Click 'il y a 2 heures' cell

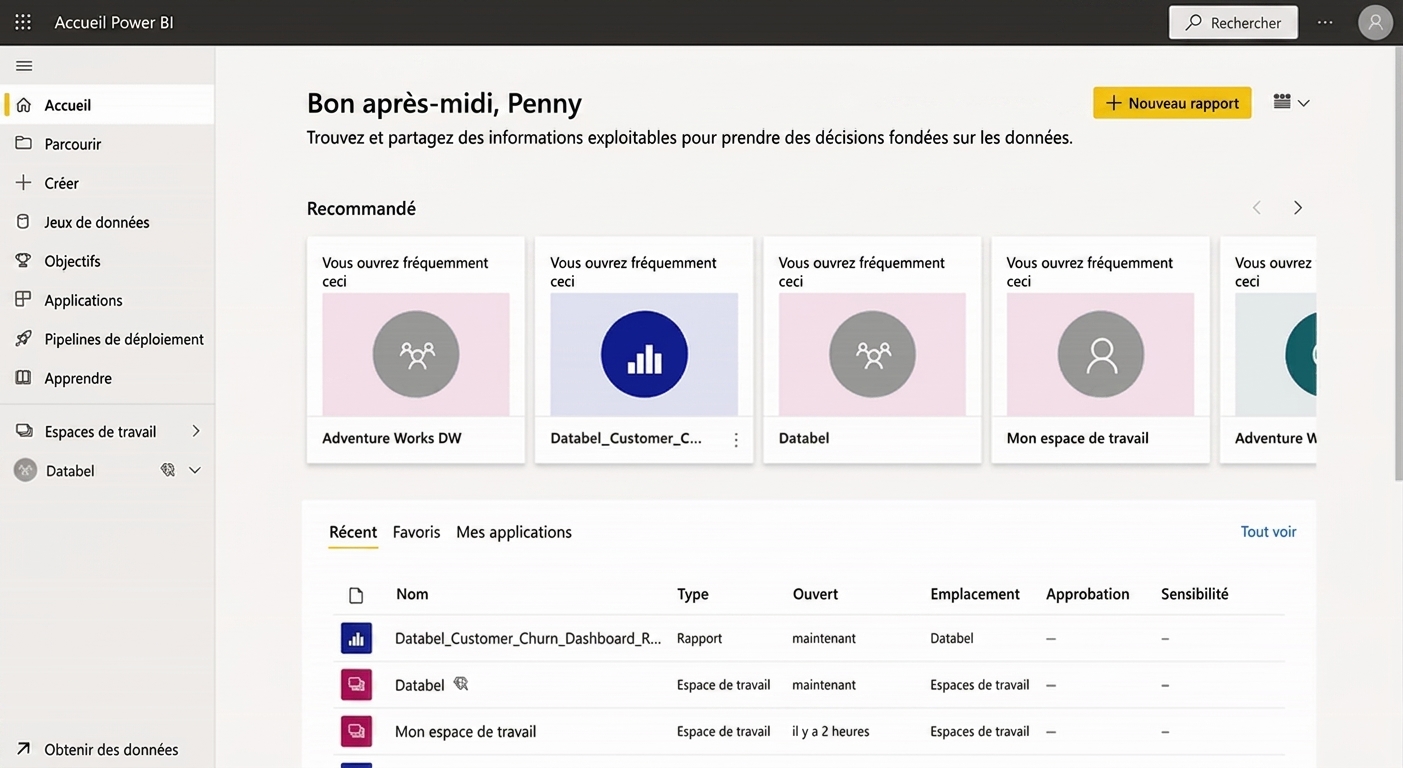click(x=831, y=731)
